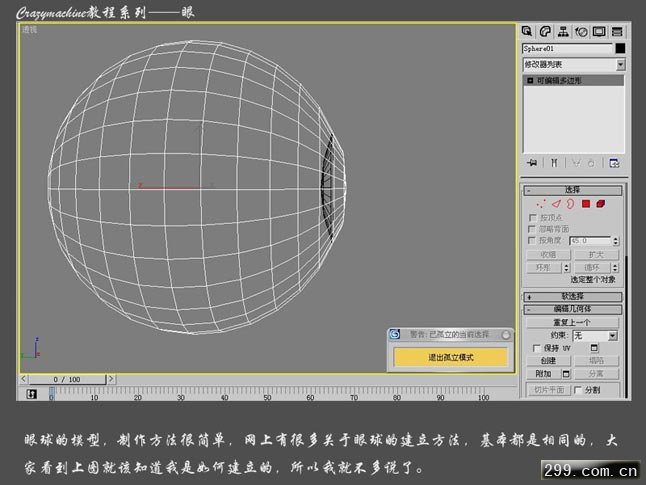
Task: Click the 透视 viewport label
Action: [x=29, y=30]
